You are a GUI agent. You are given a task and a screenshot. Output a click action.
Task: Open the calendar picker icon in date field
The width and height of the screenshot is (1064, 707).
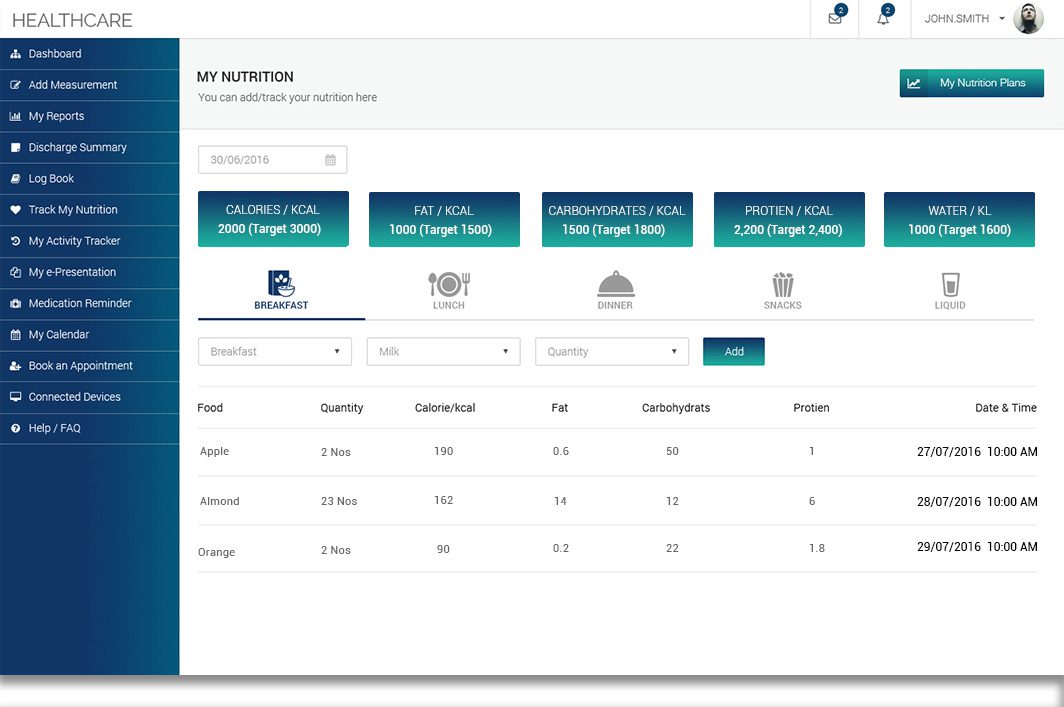[x=330, y=159]
